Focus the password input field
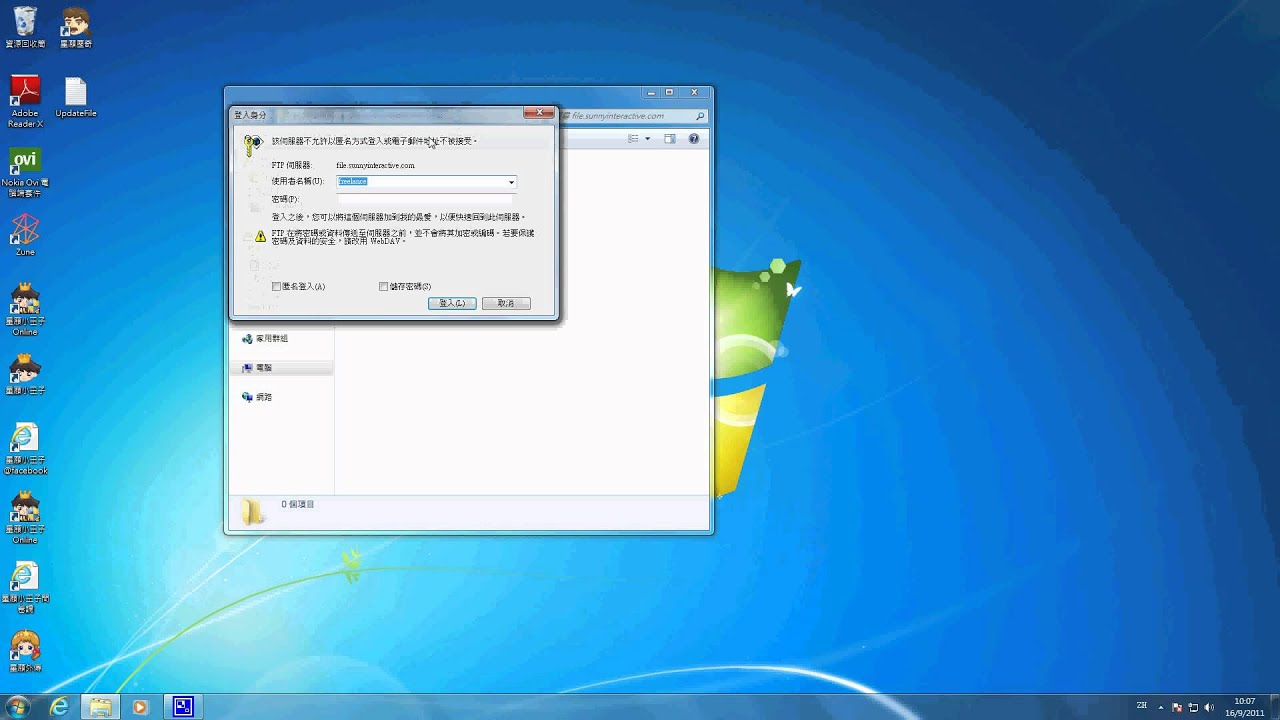Viewport: 1280px width, 720px height. 427,199
